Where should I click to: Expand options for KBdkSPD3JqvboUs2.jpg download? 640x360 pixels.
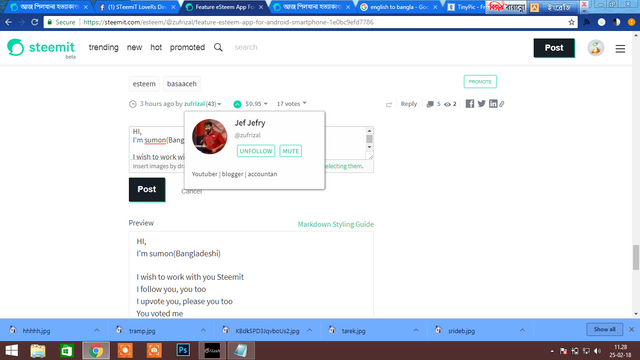point(310,330)
